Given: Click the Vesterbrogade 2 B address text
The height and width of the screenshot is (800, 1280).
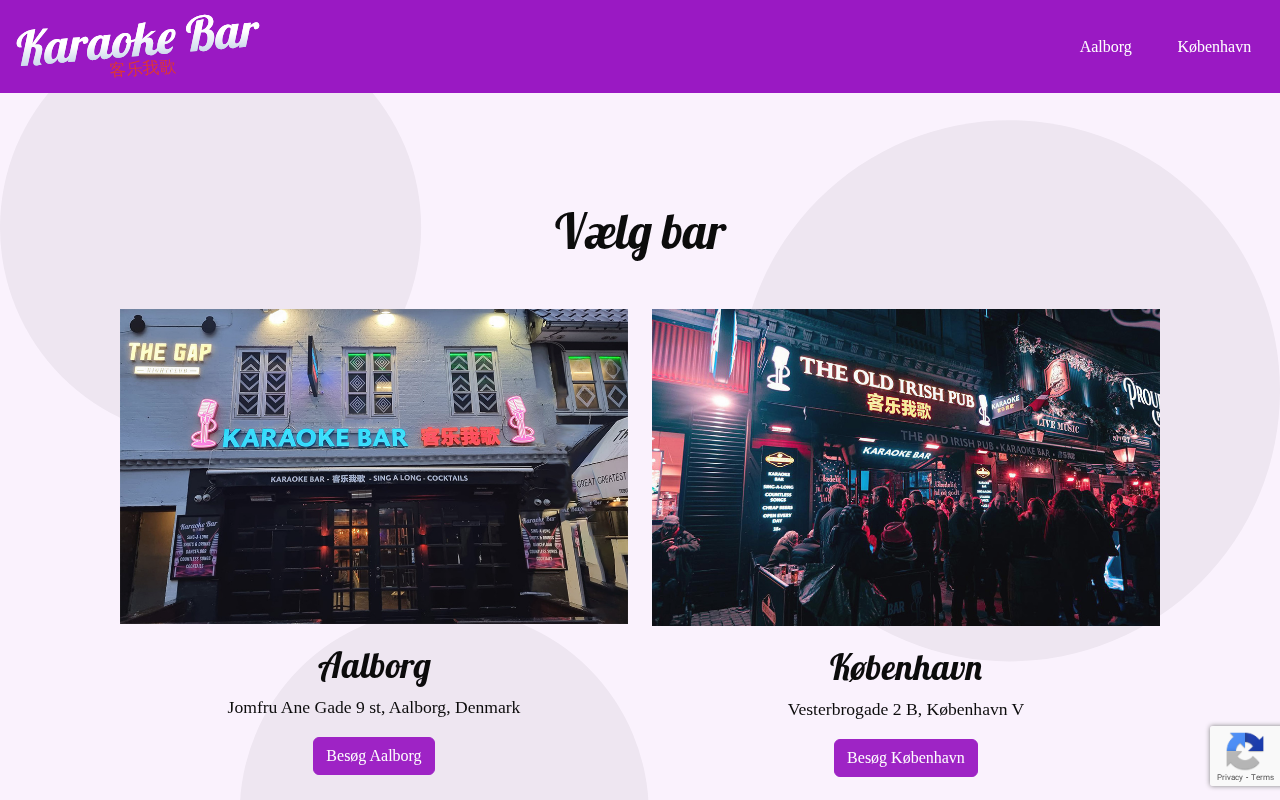Looking at the screenshot, I should tap(906, 709).
